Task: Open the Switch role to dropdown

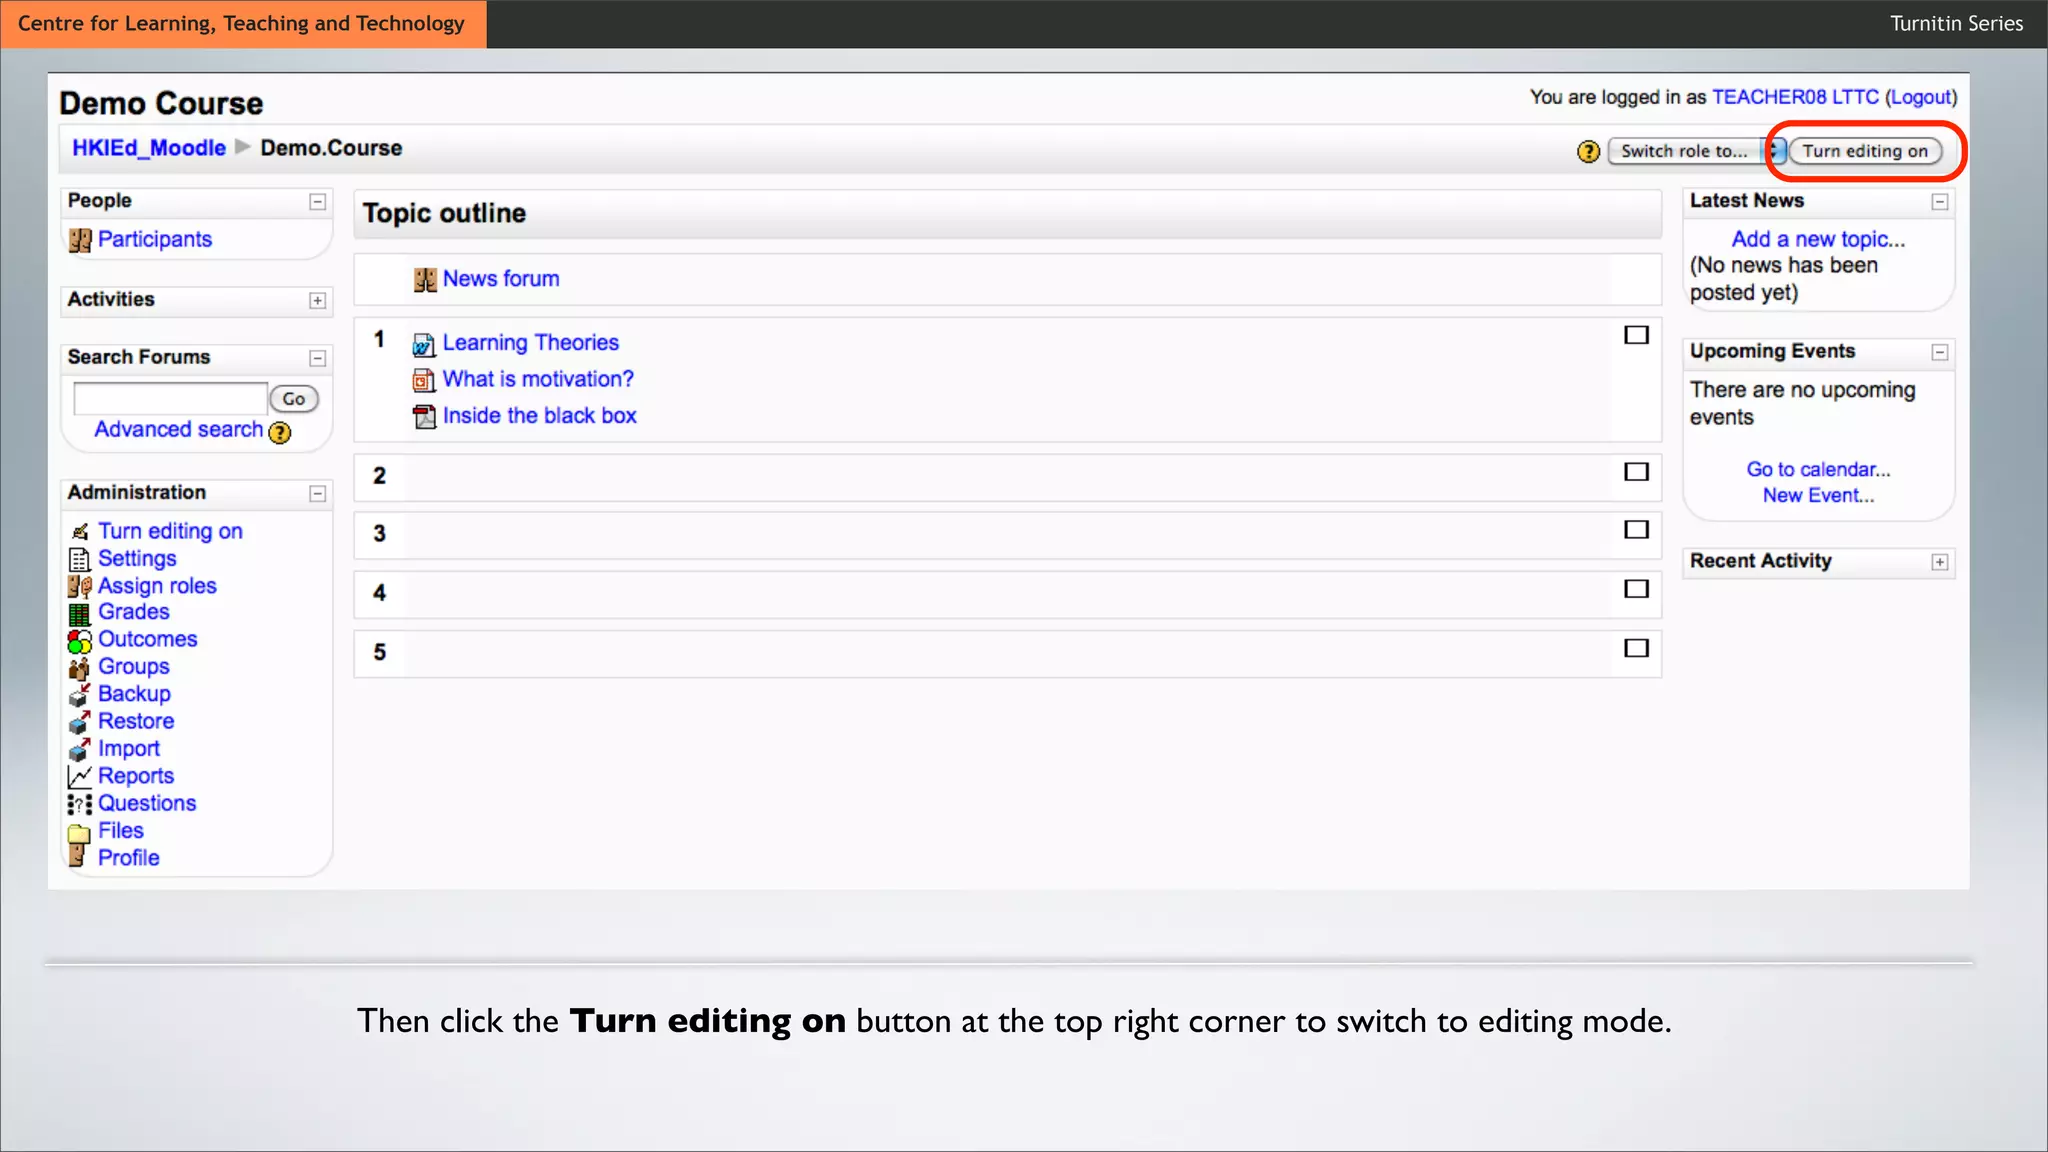Action: pyautogui.click(x=1696, y=151)
